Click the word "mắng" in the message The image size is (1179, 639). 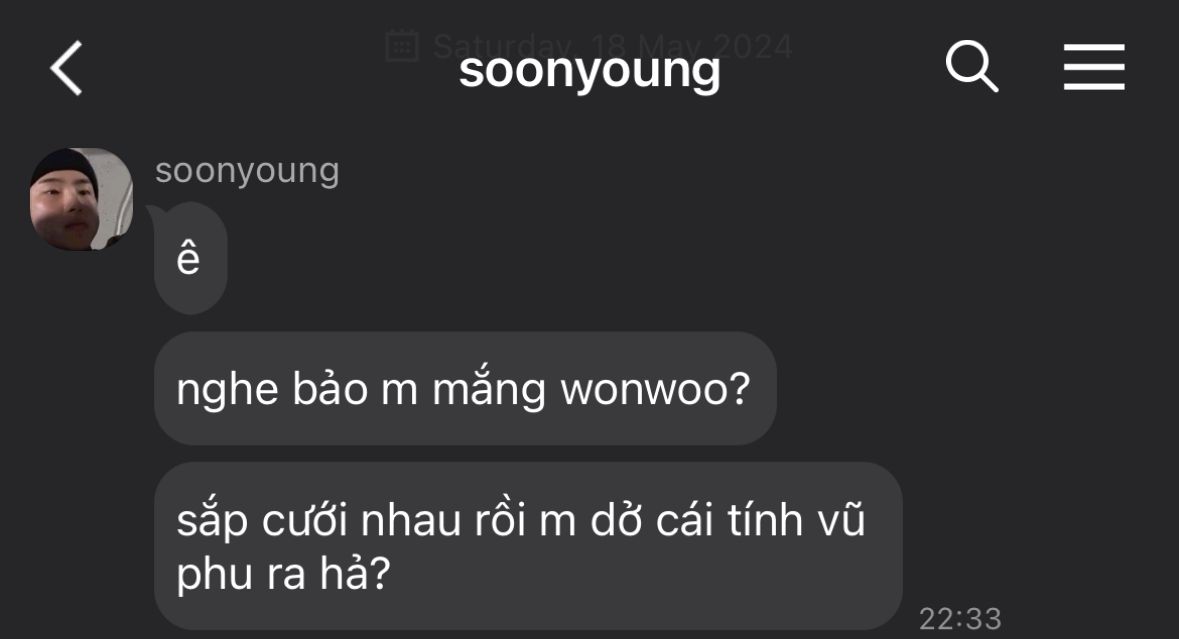[x=489, y=391]
